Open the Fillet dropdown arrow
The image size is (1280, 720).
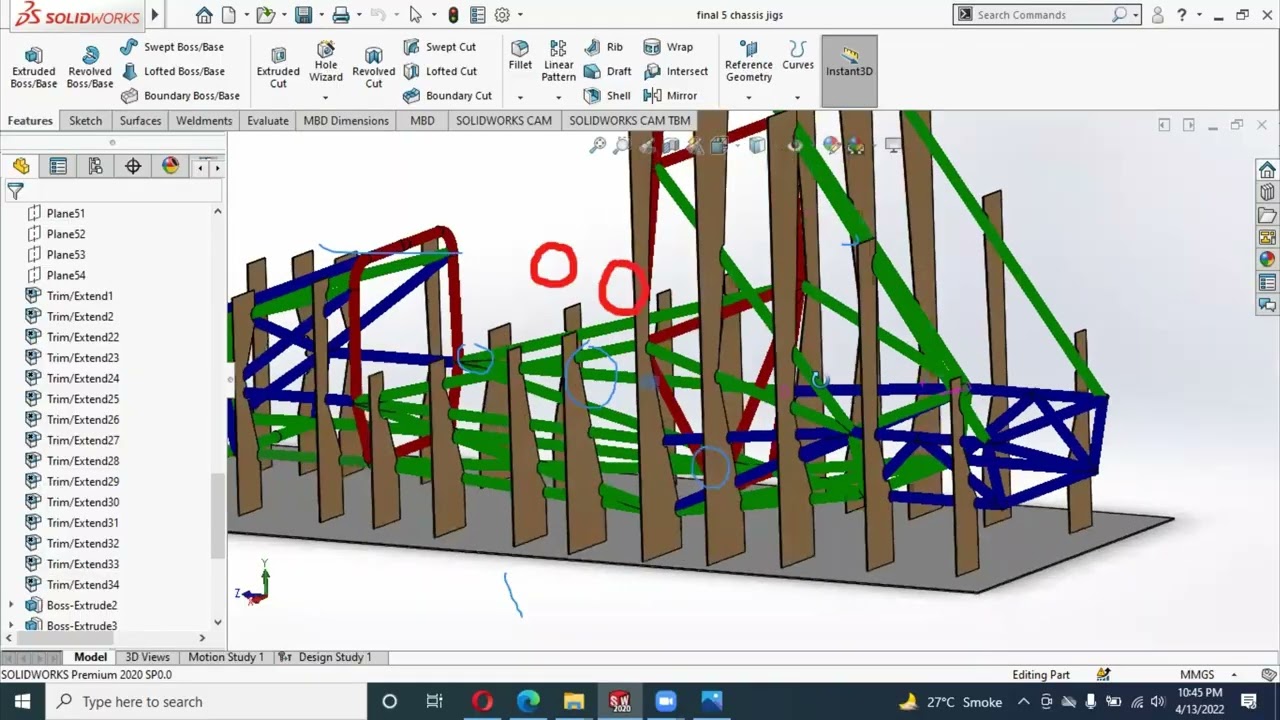(520, 97)
